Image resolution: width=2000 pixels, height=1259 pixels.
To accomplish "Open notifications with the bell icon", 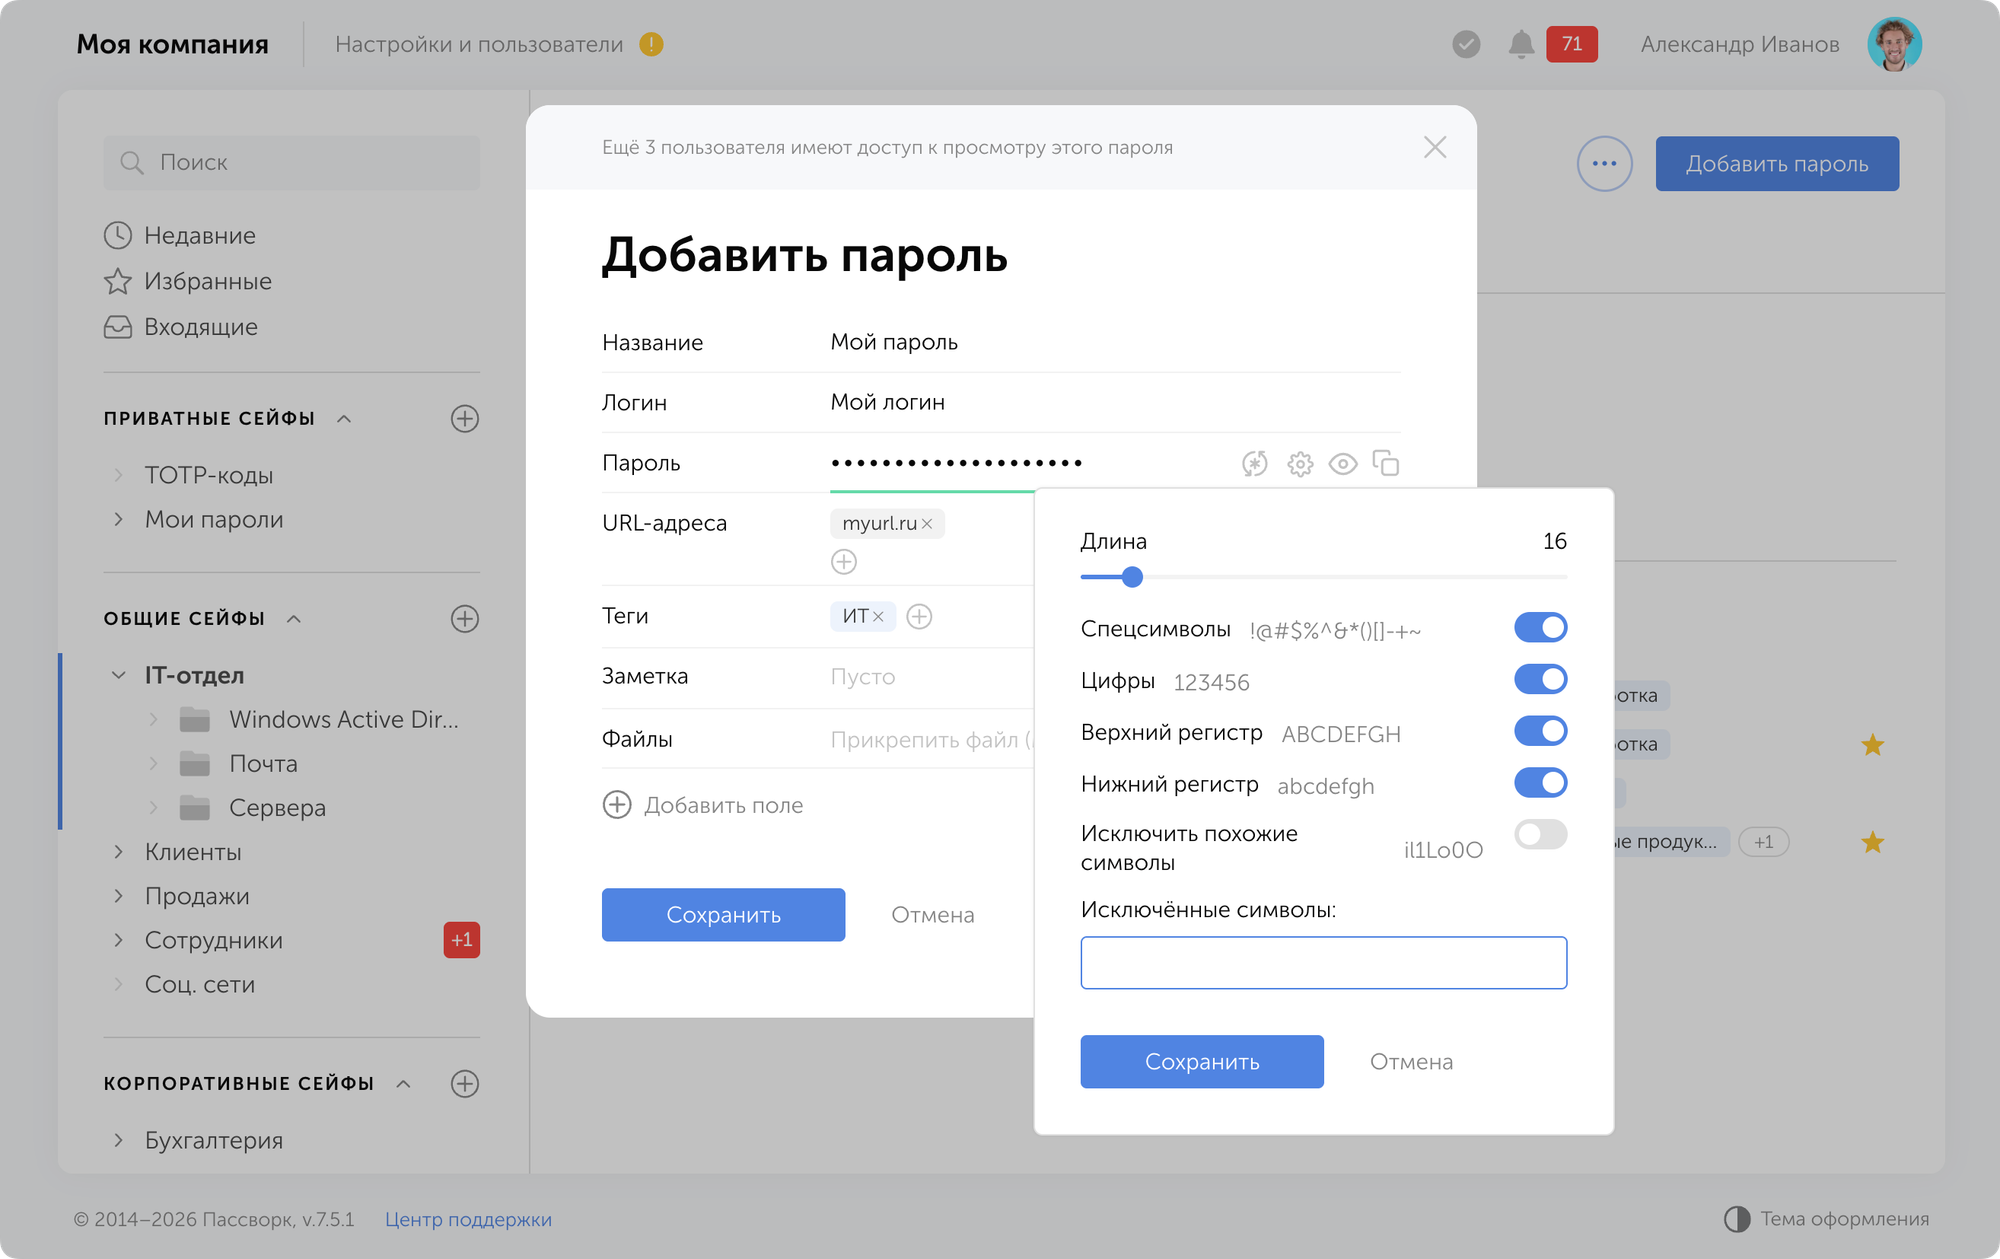I will tap(1521, 43).
